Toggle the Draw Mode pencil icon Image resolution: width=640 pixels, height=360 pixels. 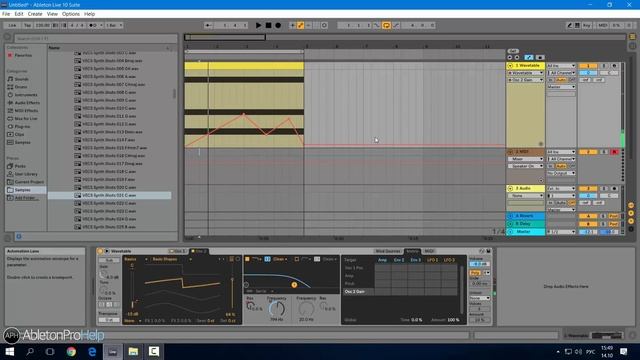[x=569, y=25]
